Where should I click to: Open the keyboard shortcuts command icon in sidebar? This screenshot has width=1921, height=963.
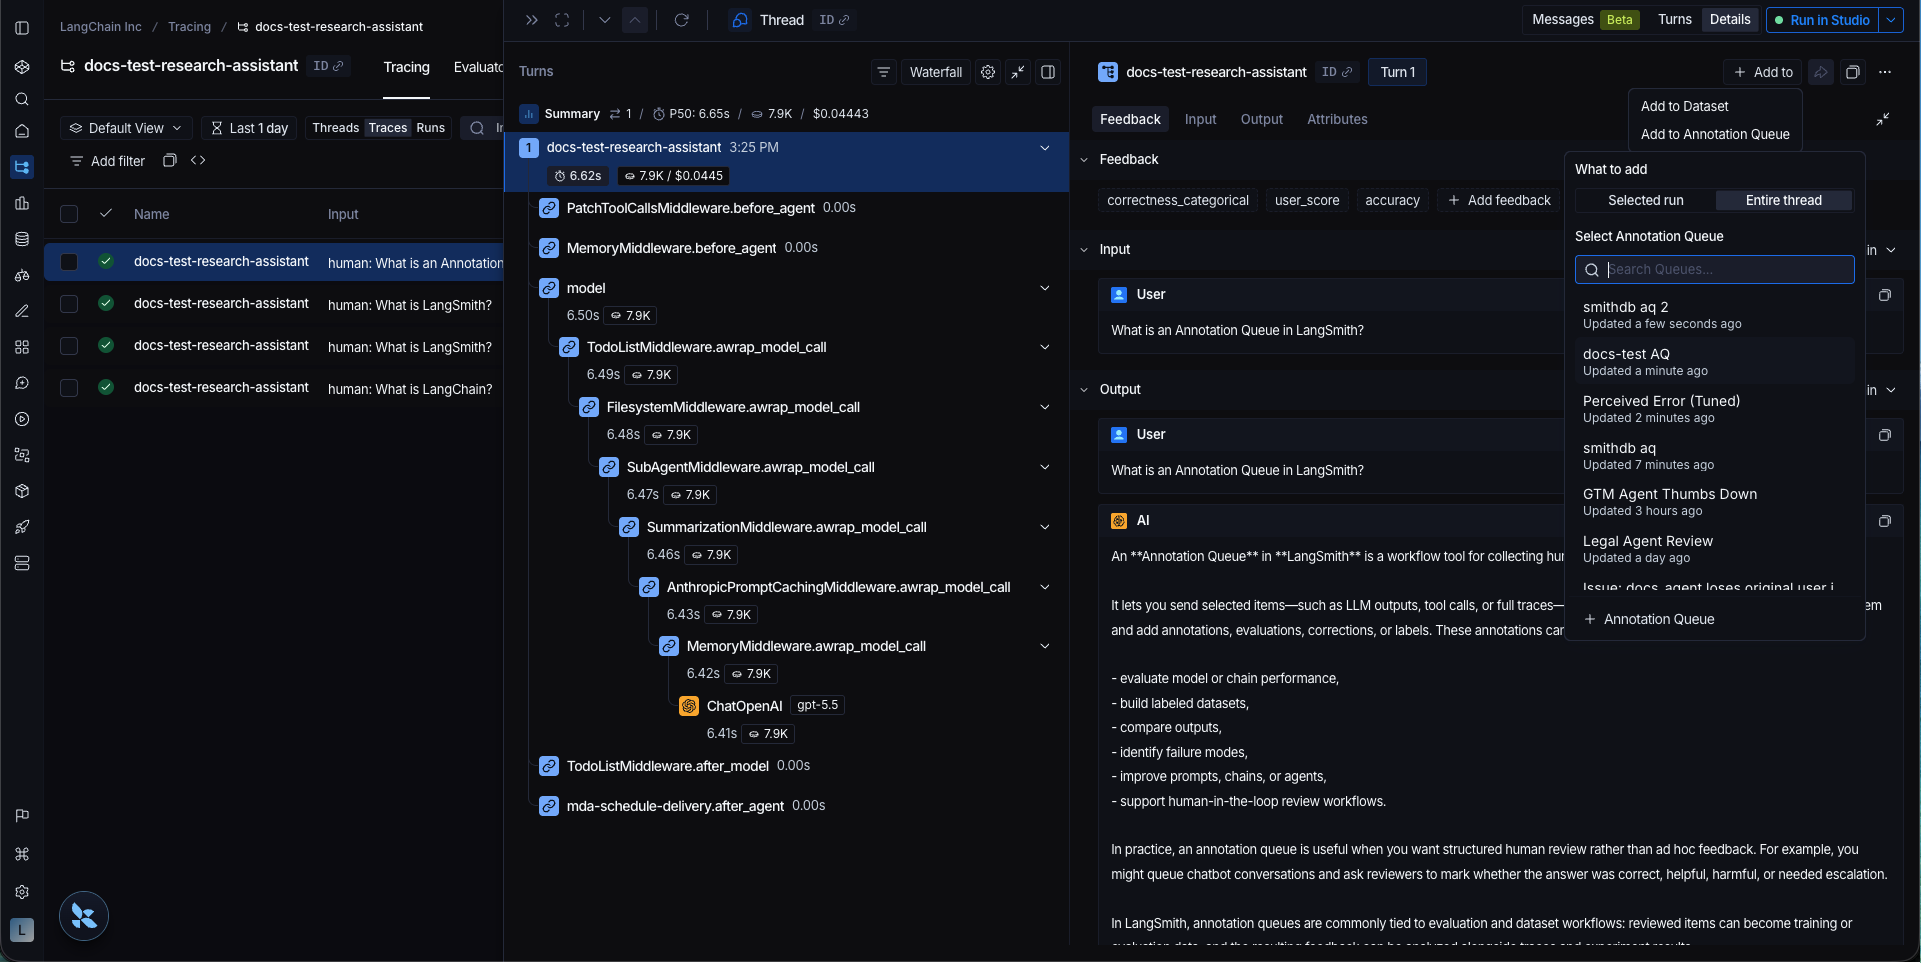point(22,854)
